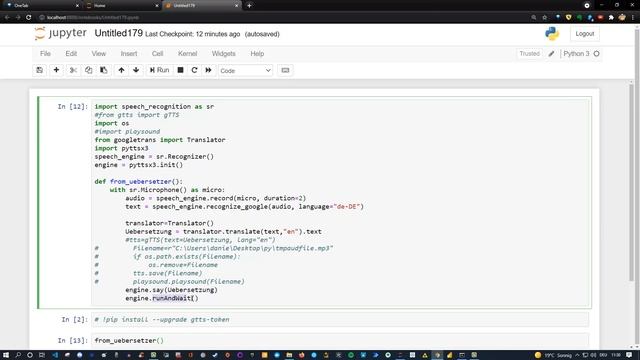Image resolution: width=640 pixels, height=360 pixels.
Task: Paste cells below via the toolbar icon
Action: [104, 70]
